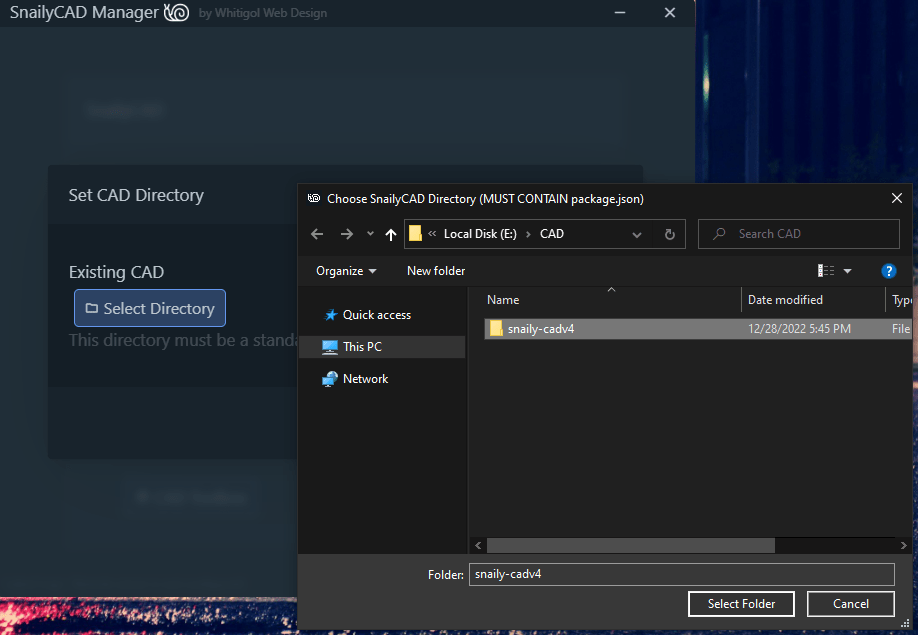
Task: Refresh the CAD folder view
Action: 669,233
